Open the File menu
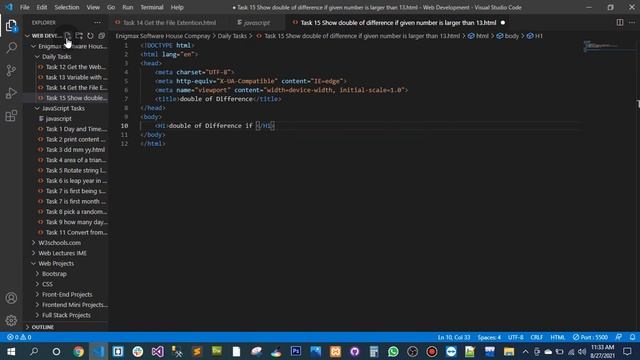The width and height of the screenshot is (640, 360). 24,7
